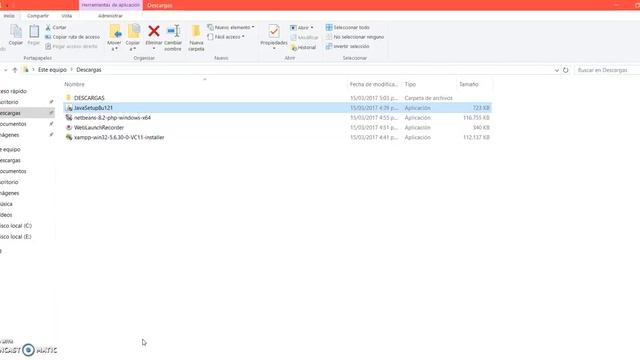Click the Historial button
The image size is (640, 360).
click(x=303, y=47)
